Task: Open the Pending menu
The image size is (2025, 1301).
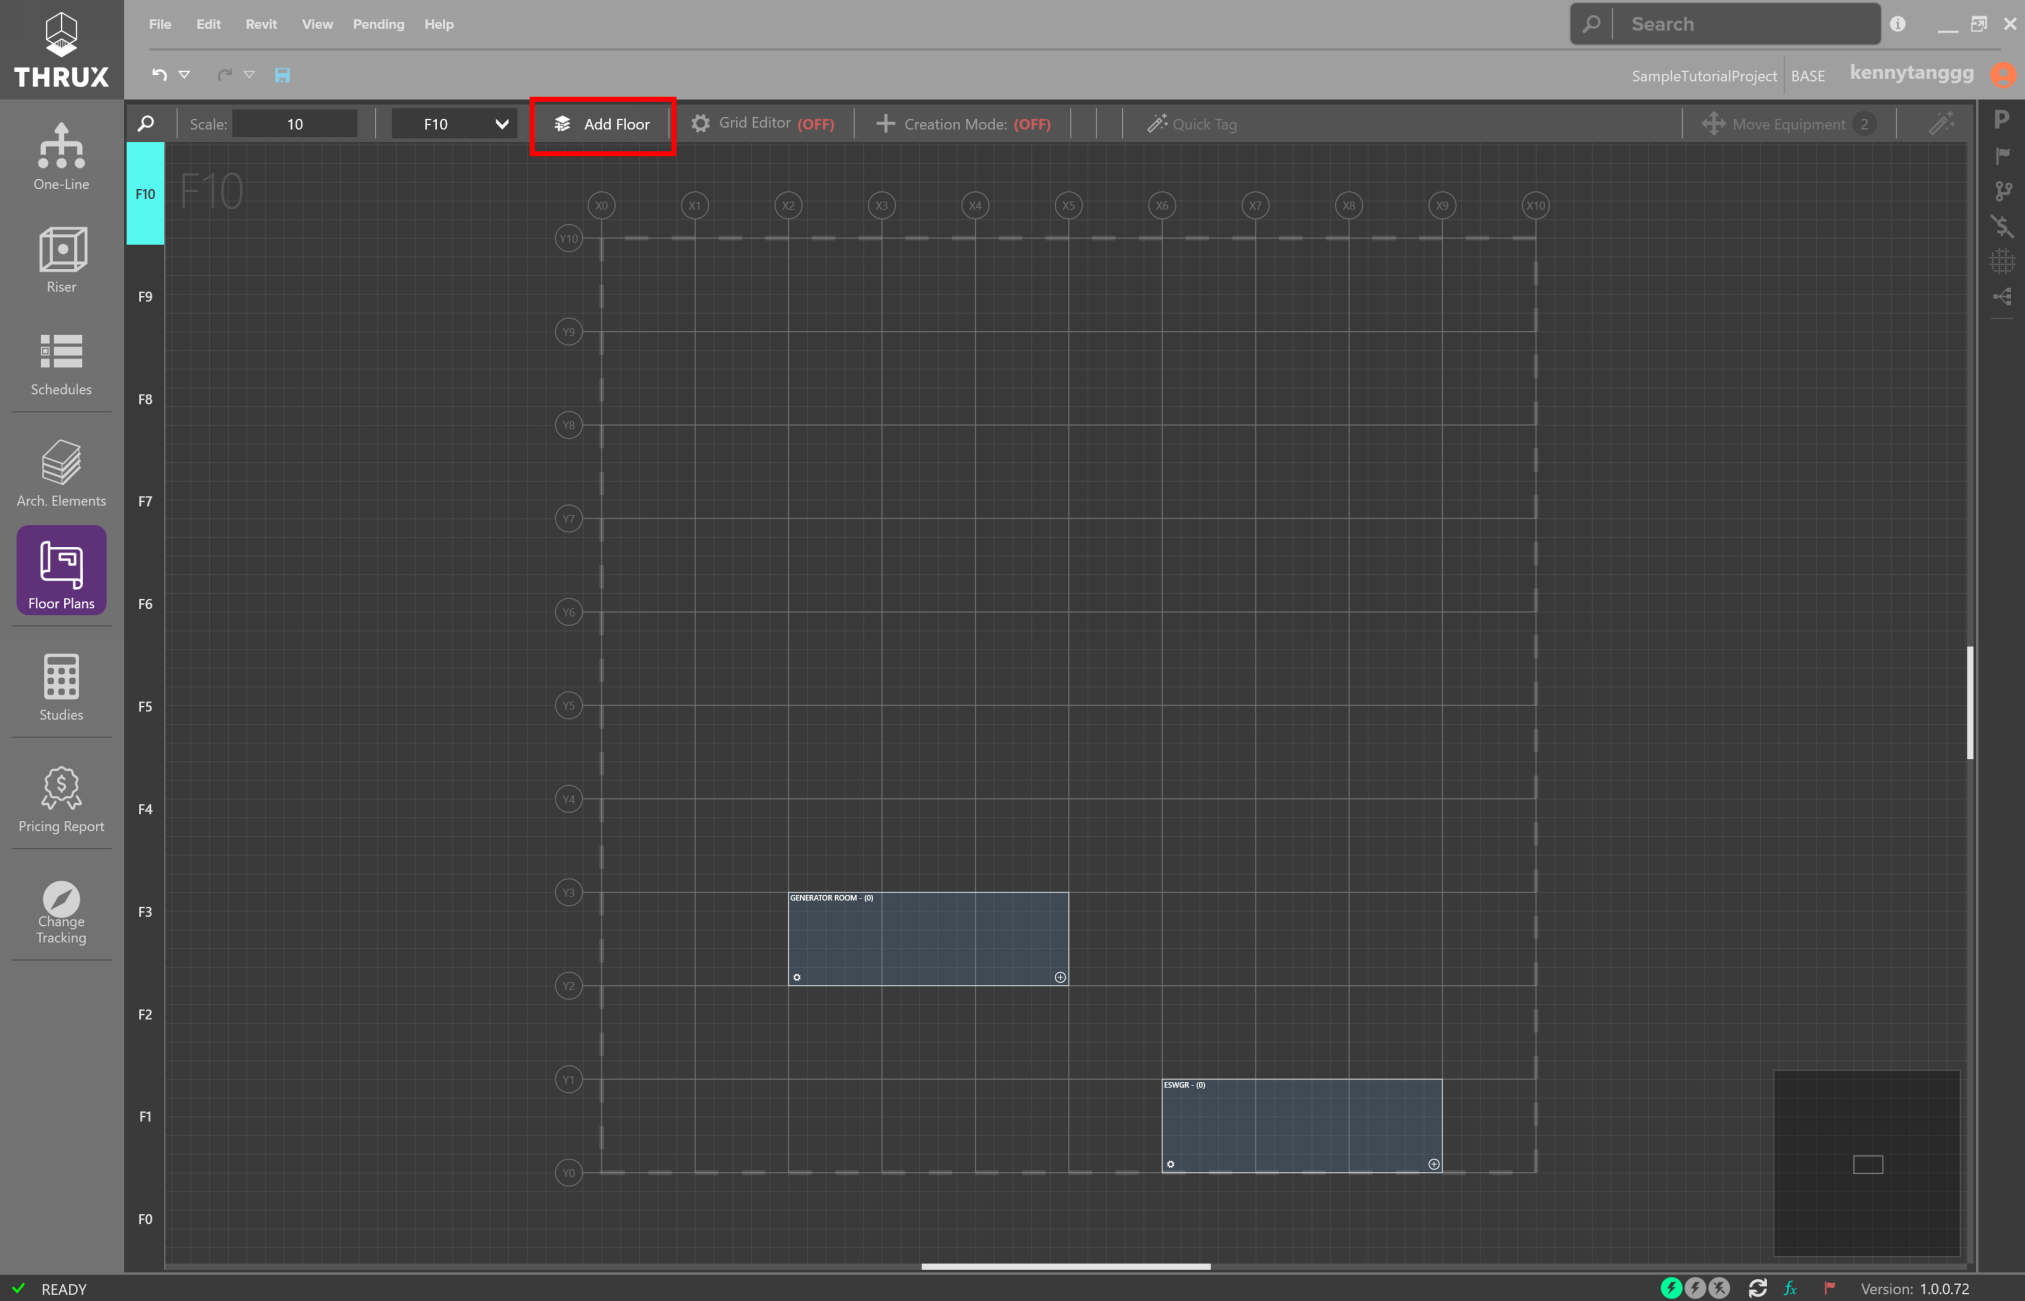Action: [378, 24]
